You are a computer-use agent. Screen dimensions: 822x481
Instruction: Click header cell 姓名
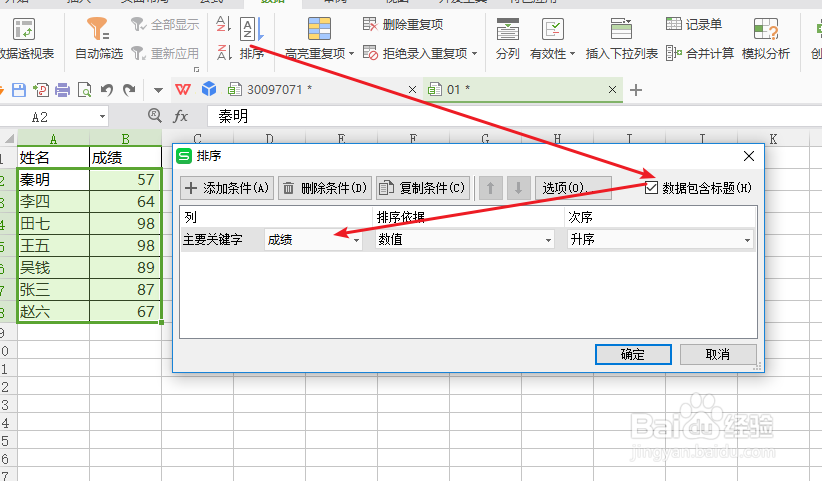click(53, 157)
